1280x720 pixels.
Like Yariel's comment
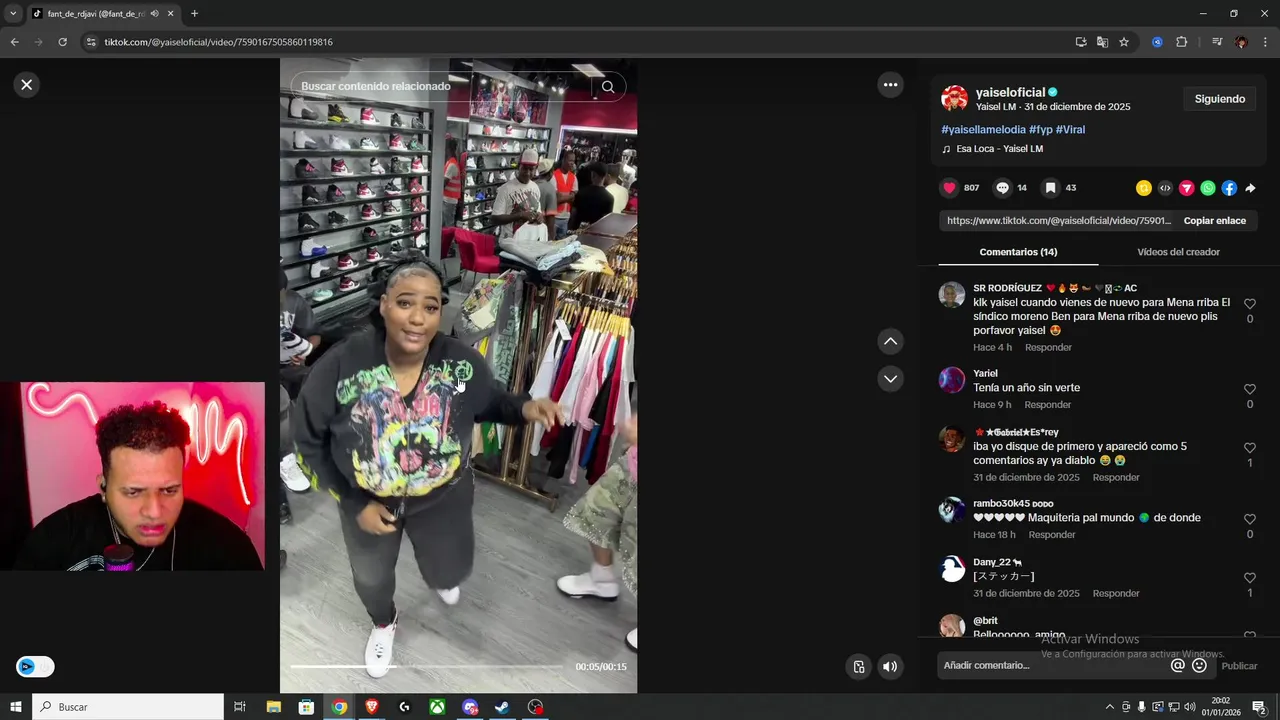tap(1249, 390)
